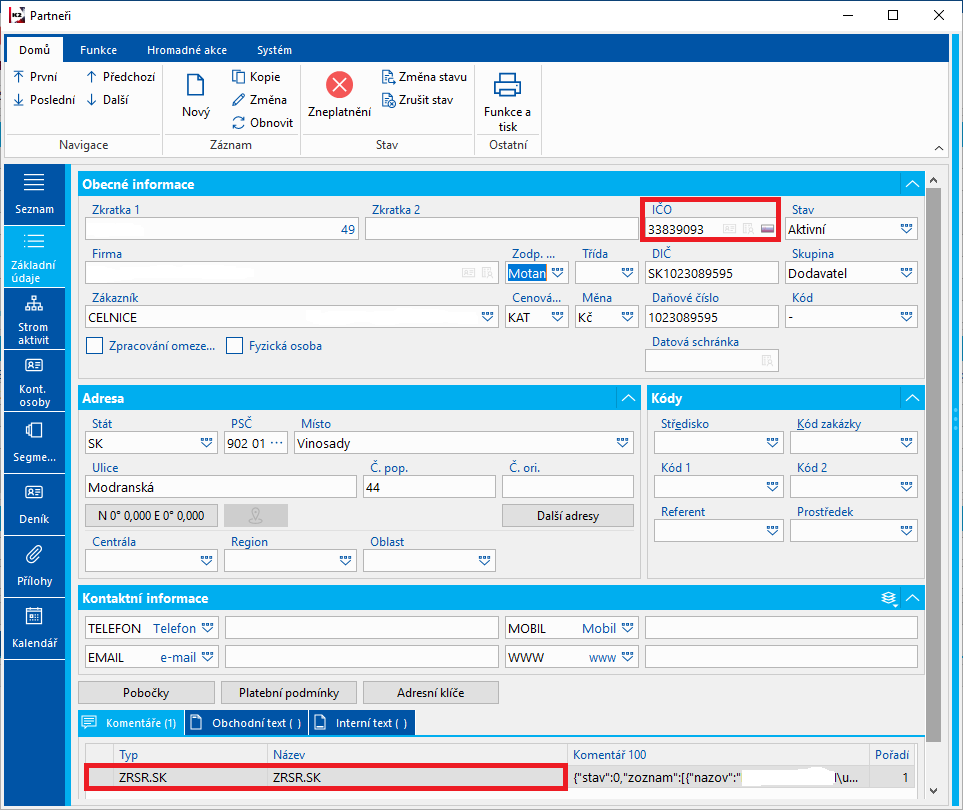Click Další adresy button

click(567, 516)
